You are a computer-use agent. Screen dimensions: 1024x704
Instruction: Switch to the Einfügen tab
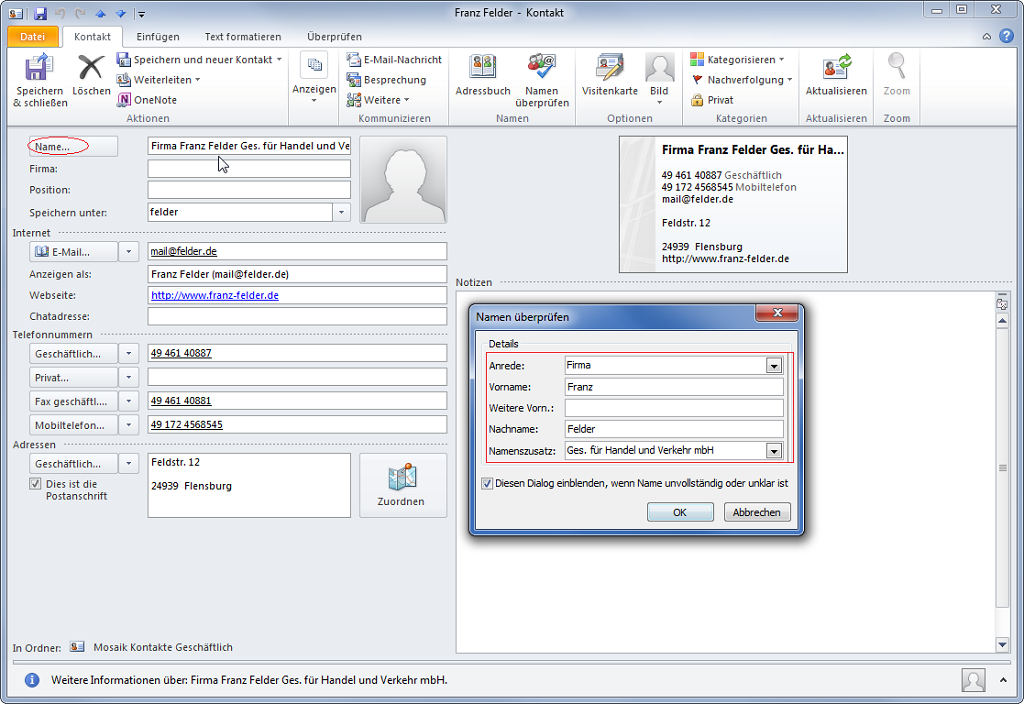[158, 37]
